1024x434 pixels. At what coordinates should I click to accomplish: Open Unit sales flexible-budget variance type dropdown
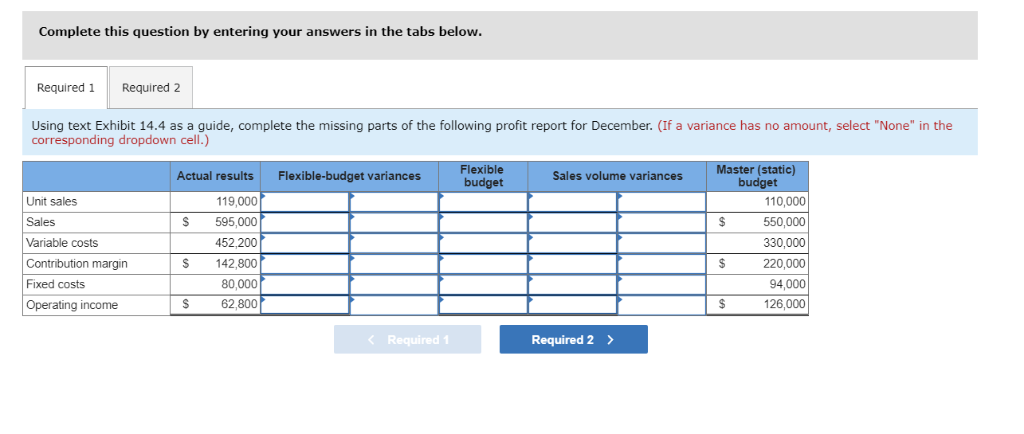click(x=394, y=202)
